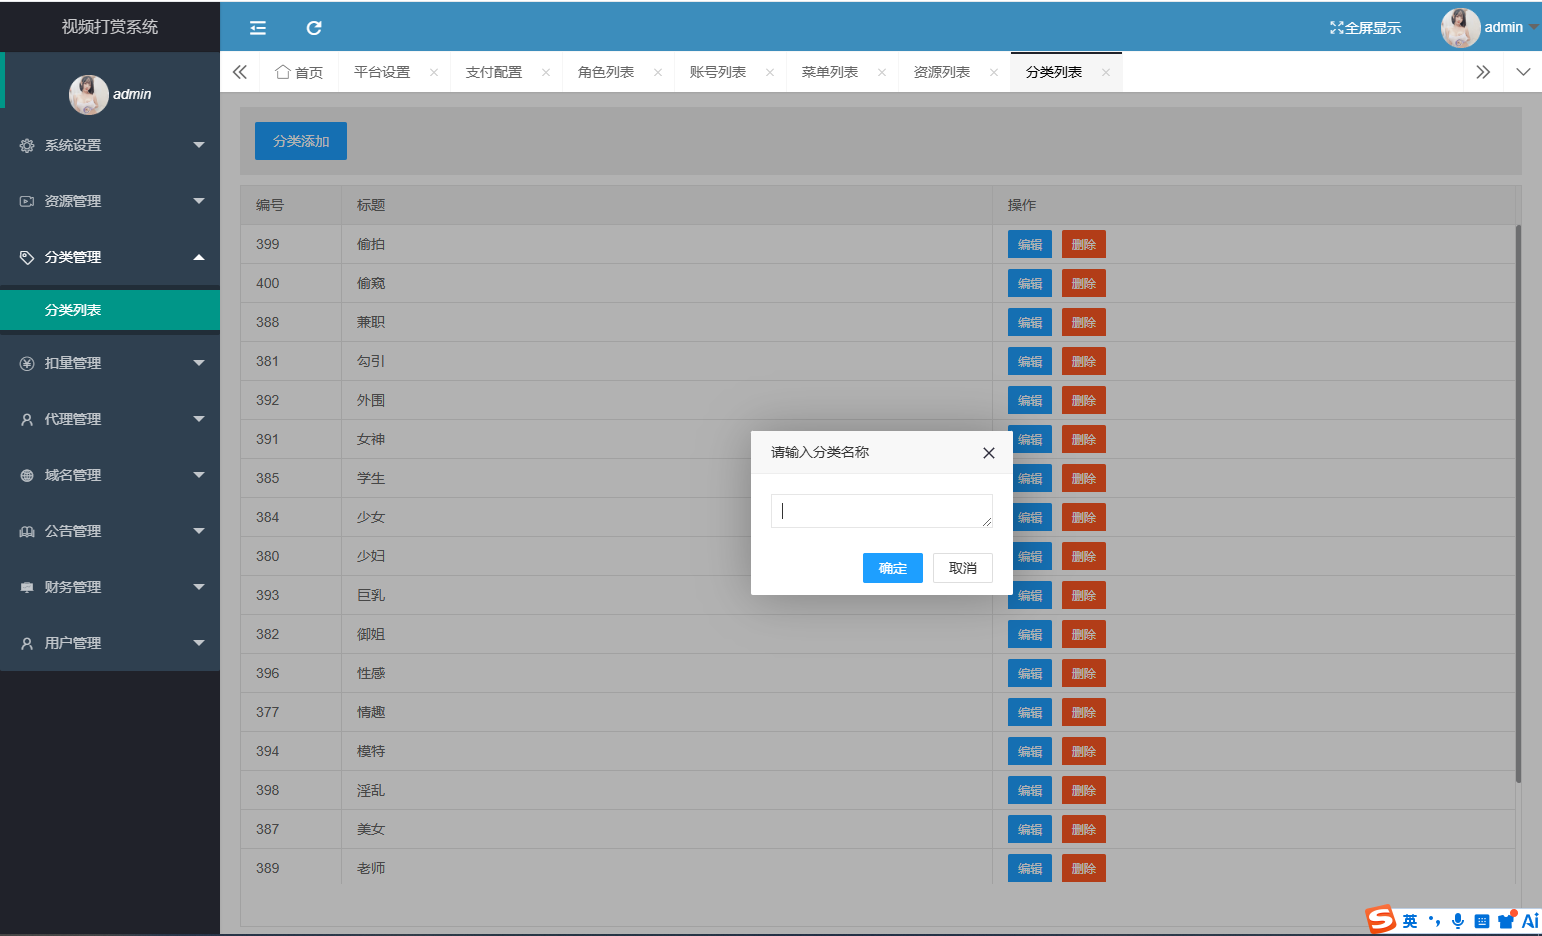The image size is (1542, 936).
Task: Click 编辑 for row 399
Action: pos(1030,244)
